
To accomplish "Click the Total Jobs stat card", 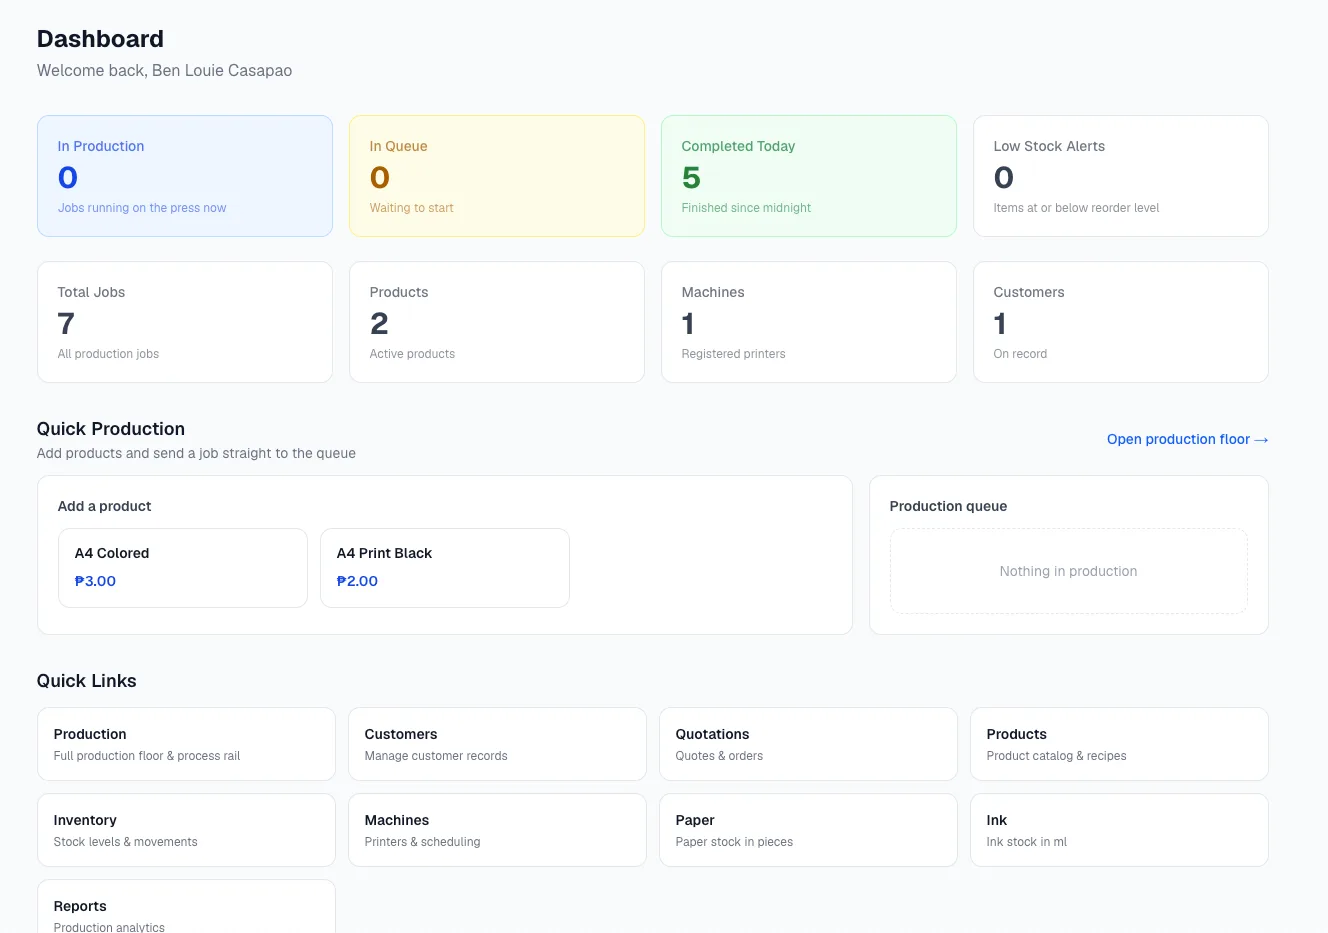I will tap(185, 322).
